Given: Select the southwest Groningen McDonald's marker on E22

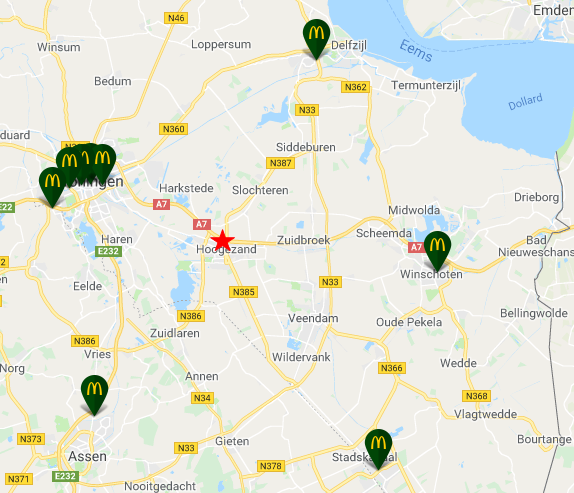Looking at the screenshot, I should pyautogui.click(x=52, y=187).
